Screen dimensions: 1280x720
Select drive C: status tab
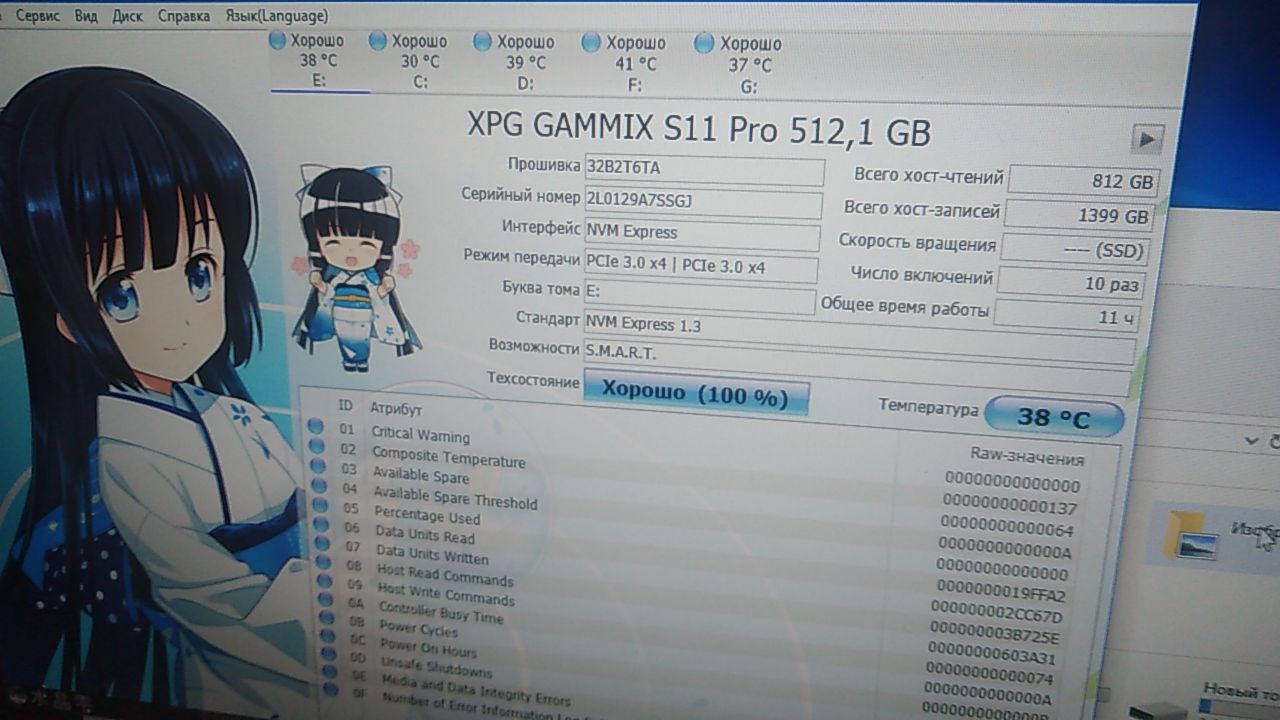point(420,62)
